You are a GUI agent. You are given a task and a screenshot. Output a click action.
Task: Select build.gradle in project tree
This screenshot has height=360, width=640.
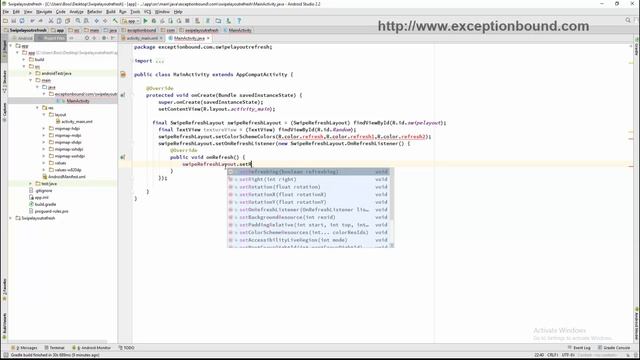coord(42,204)
